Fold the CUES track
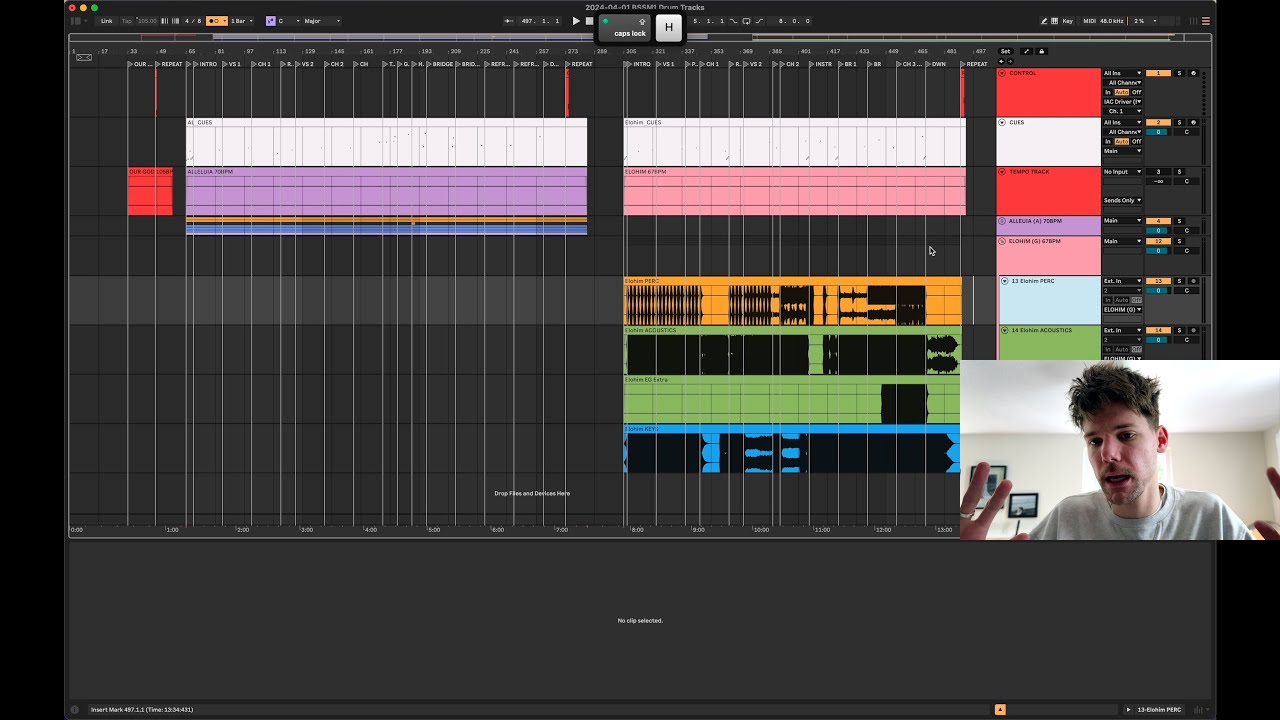 coord(1002,122)
